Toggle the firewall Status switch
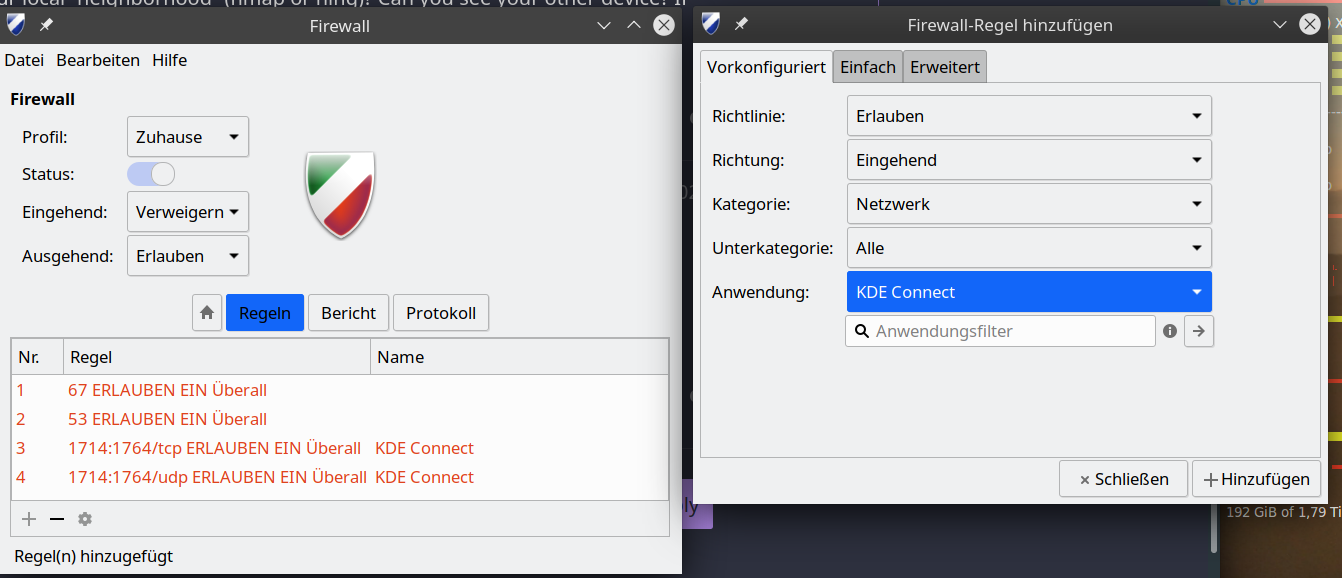The width and height of the screenshot is (1342, 578). 151,174
